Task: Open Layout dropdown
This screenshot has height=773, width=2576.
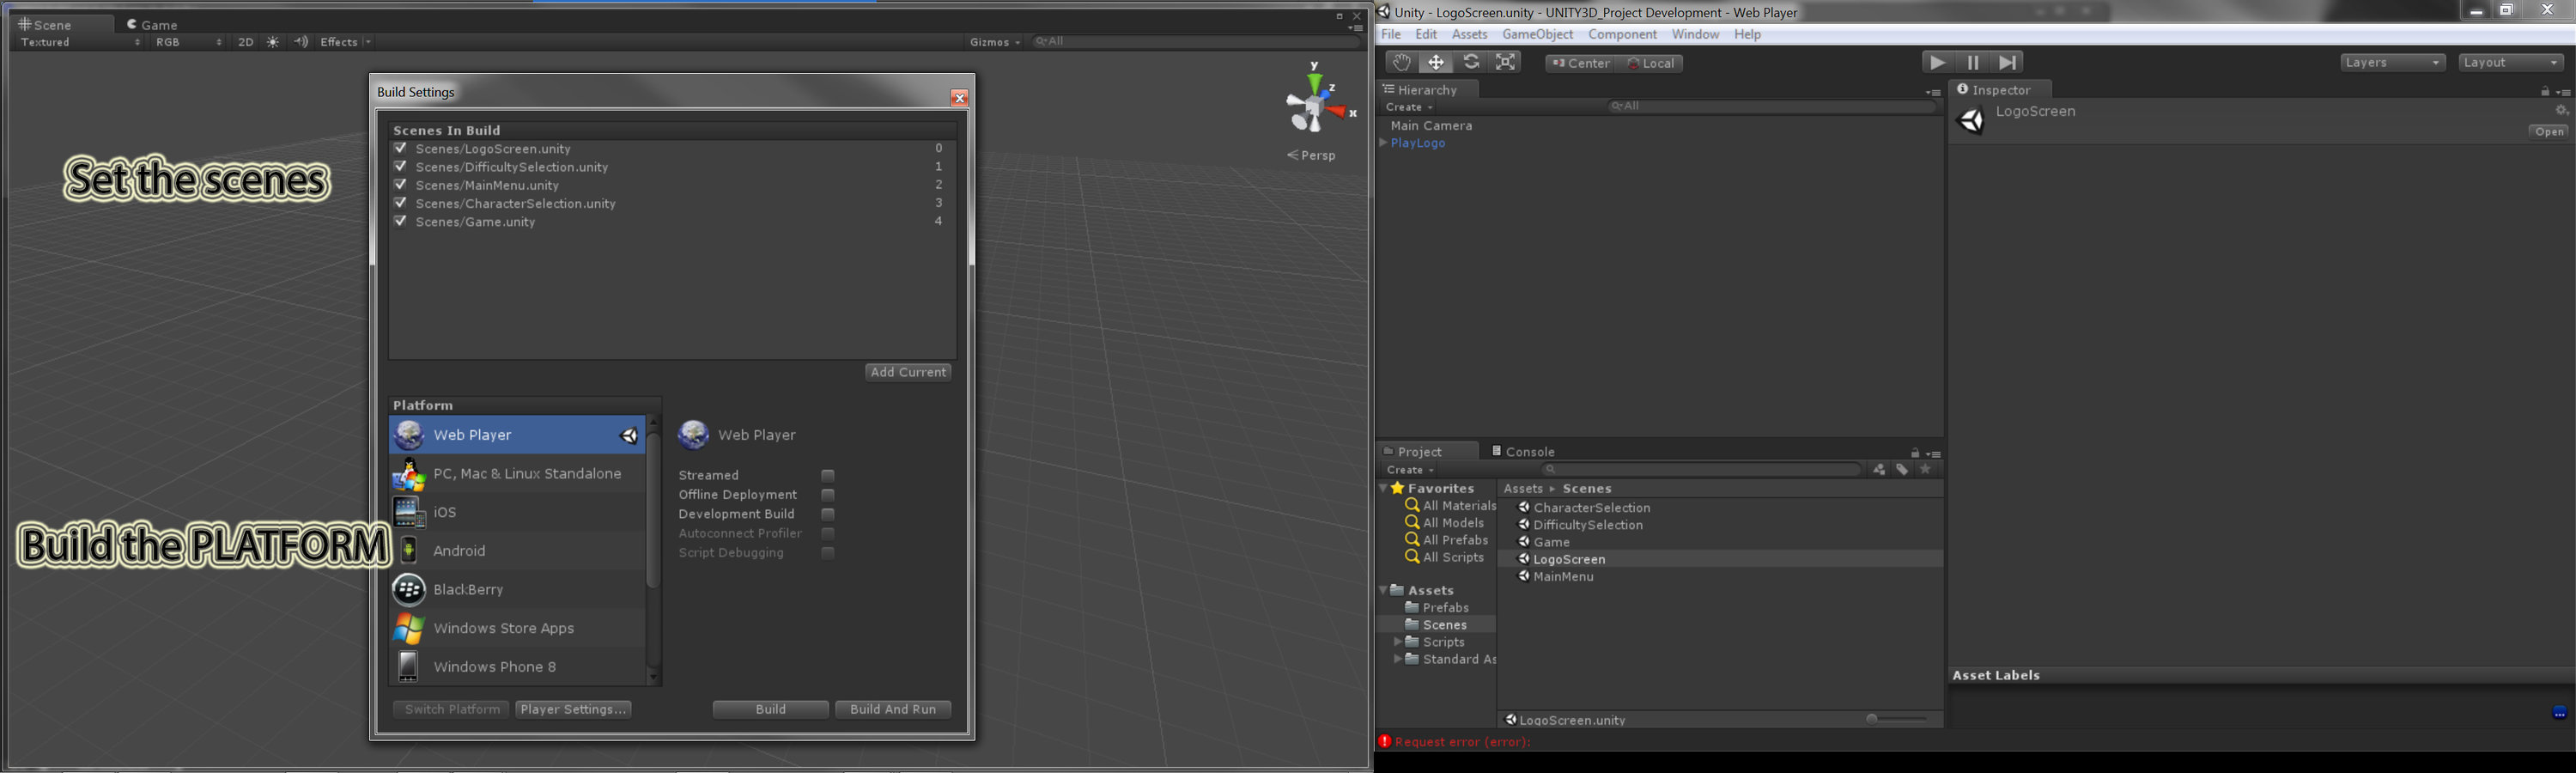Action: (x=2511, y=63)
